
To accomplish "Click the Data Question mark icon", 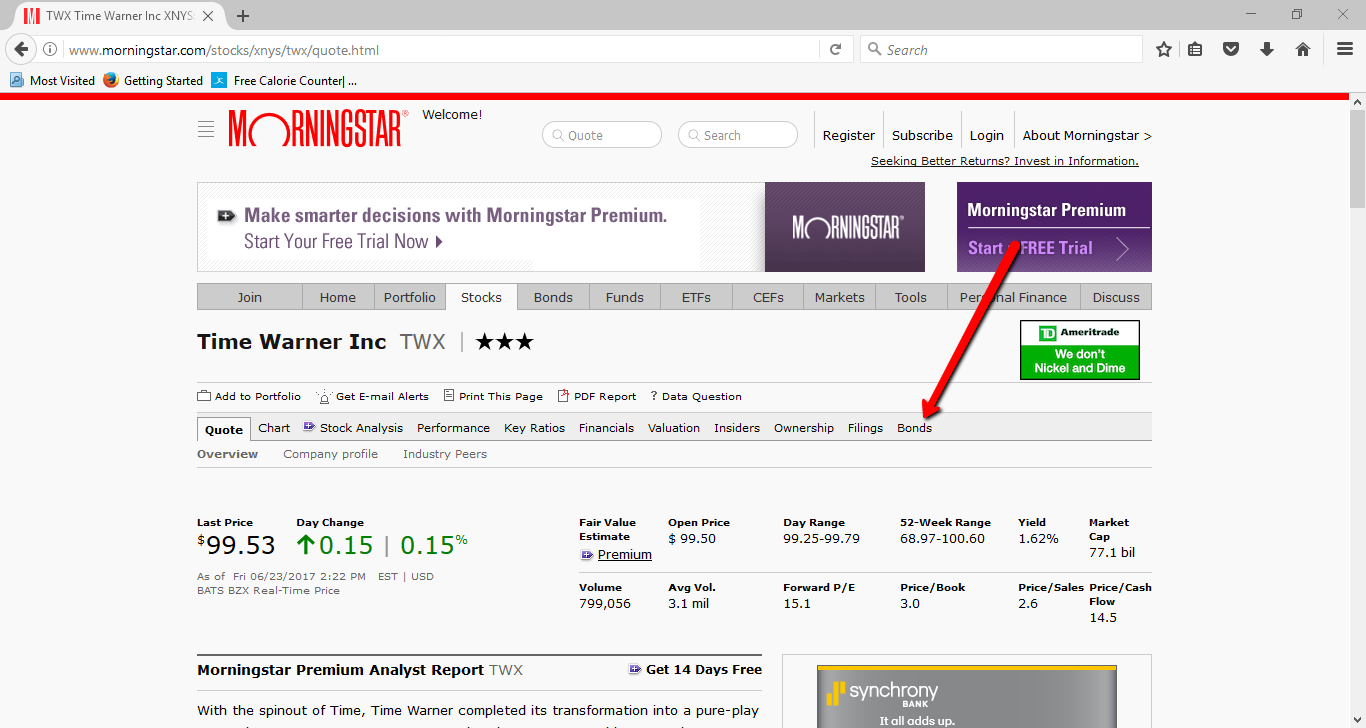I will 654,396.
